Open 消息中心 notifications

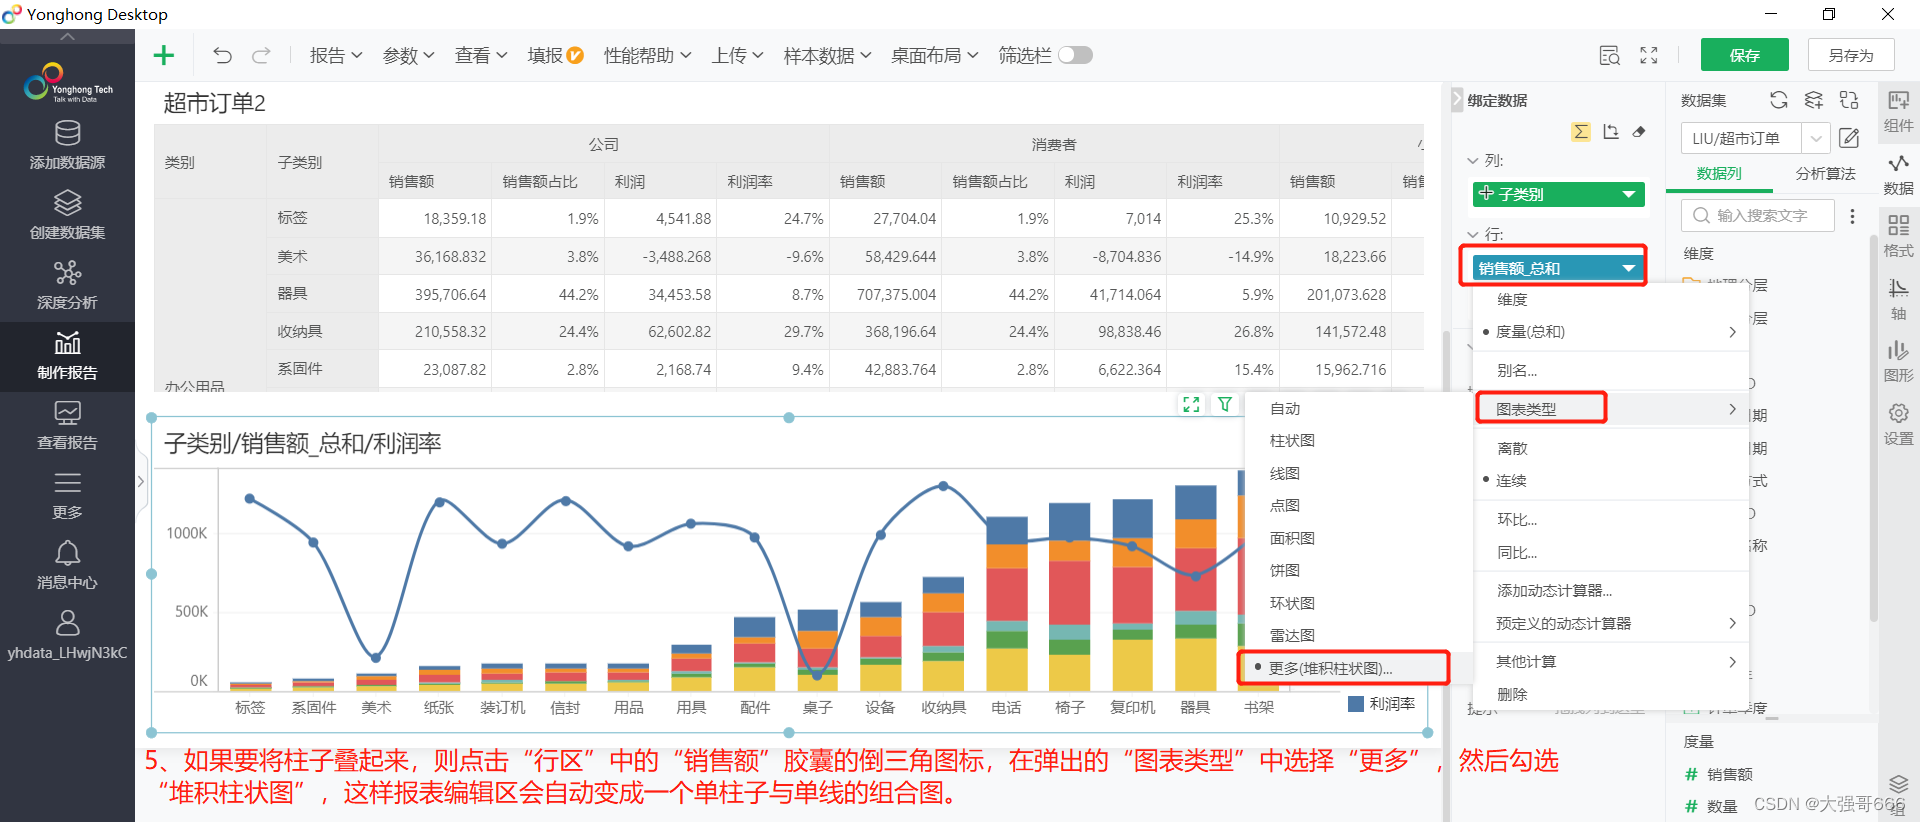tap(67, 566)
